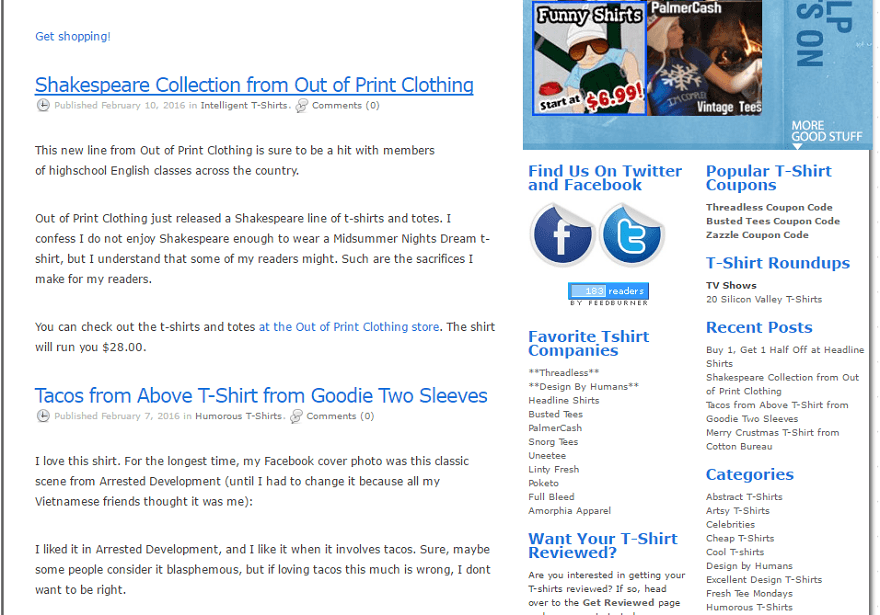Open Threadless Coupon Code link
The image size is (880, 615).
769,207
